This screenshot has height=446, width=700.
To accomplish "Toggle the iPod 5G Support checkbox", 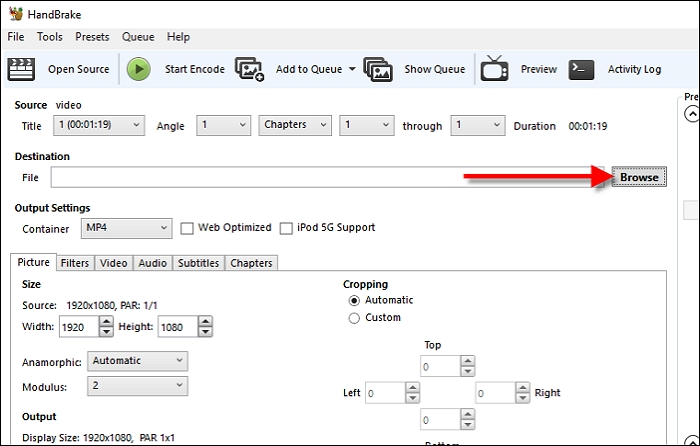I will (x=286, y=228).
